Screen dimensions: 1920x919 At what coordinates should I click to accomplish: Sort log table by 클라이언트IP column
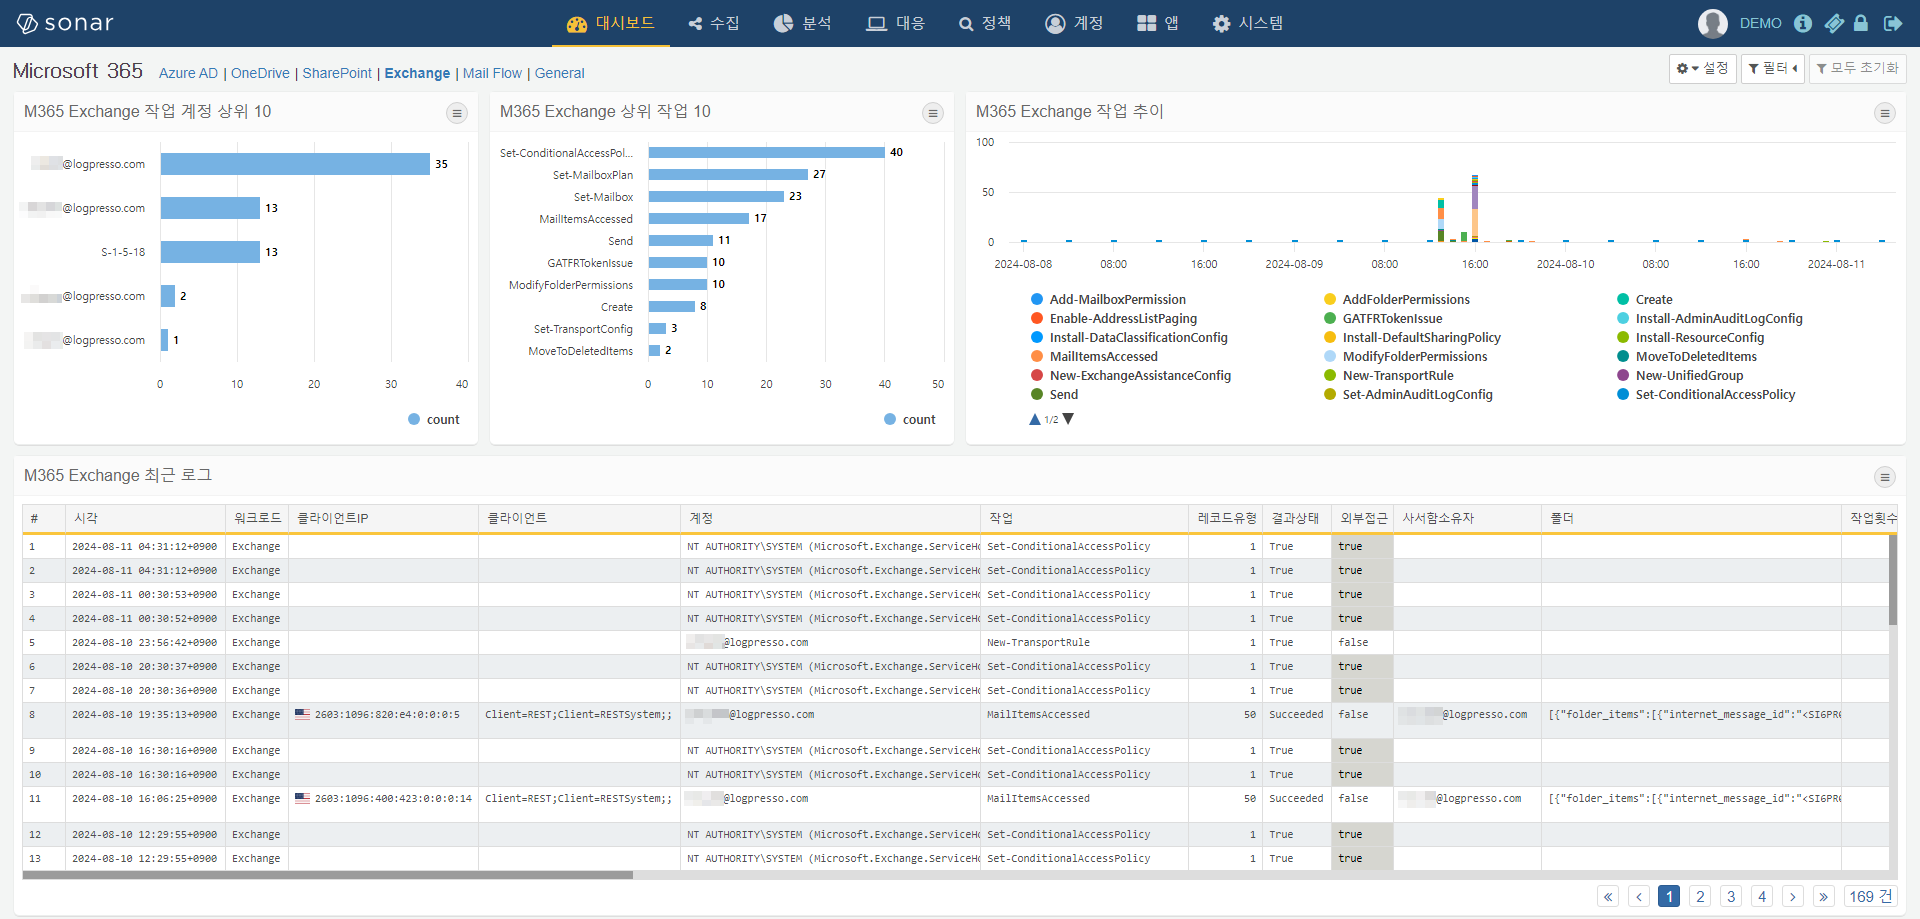tap(384, 518)
